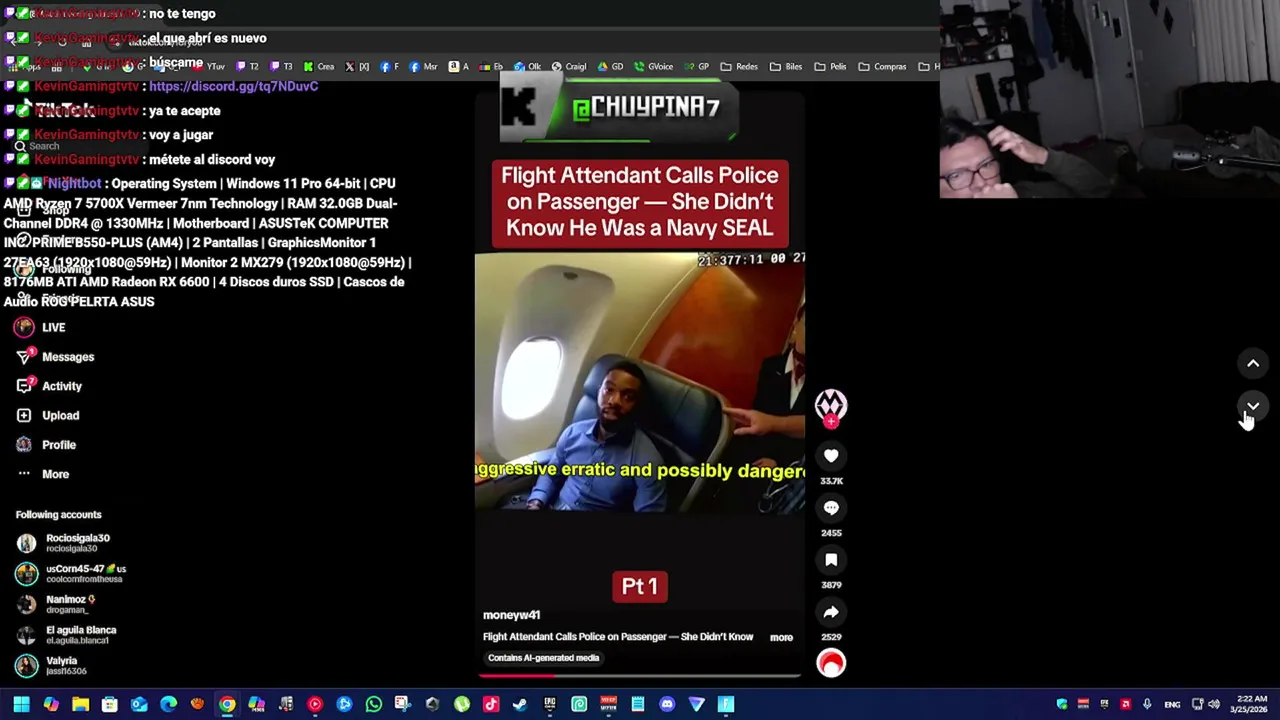Image resolution: width=1280 pixels, height=720 pixels.
Task: Open the Msr Facebook bookmark
Action: [x=423, y=67]
